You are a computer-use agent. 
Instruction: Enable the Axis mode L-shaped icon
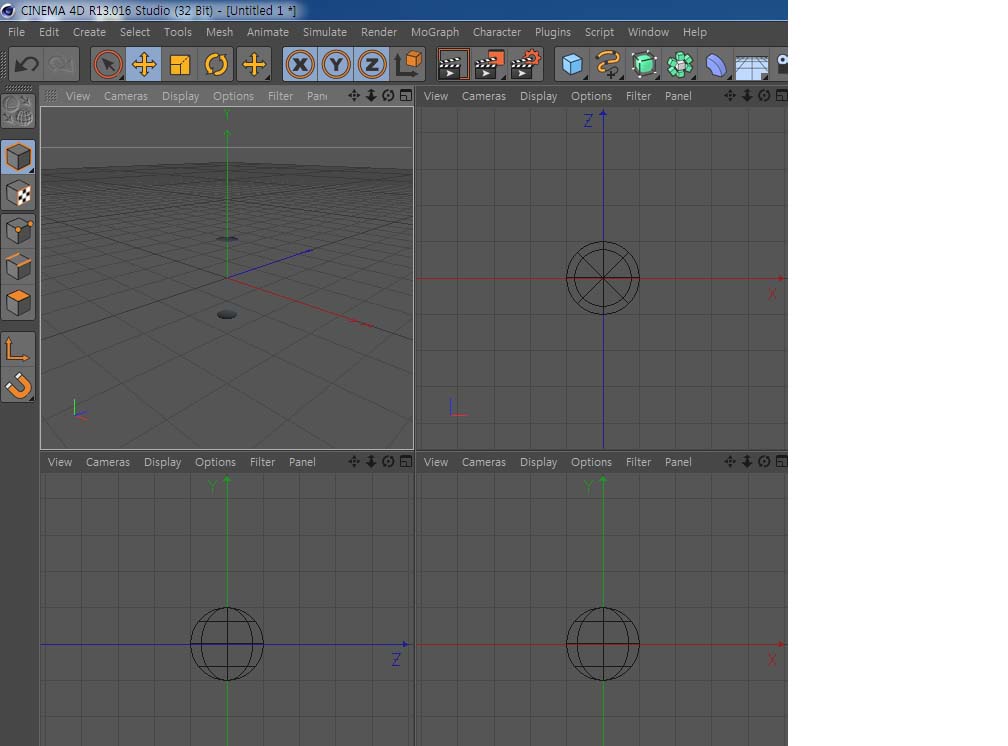pos(18,350)
